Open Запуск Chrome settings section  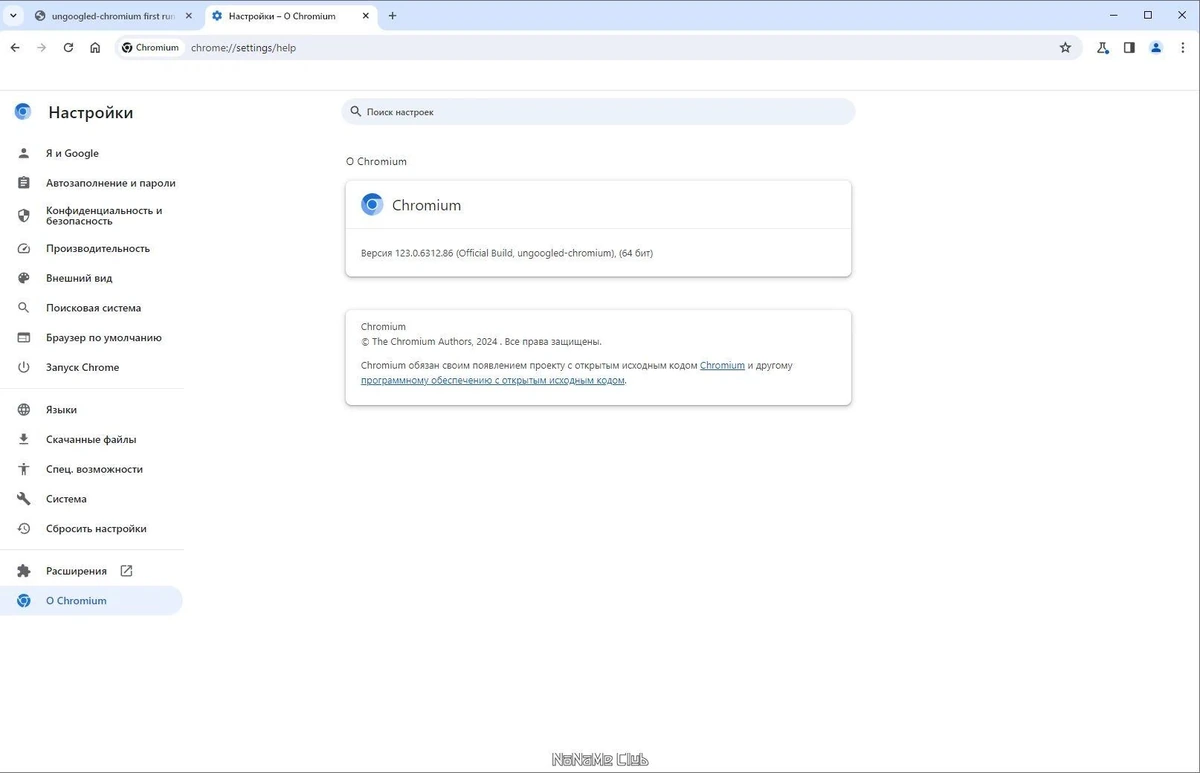click(x=91, y=367)
